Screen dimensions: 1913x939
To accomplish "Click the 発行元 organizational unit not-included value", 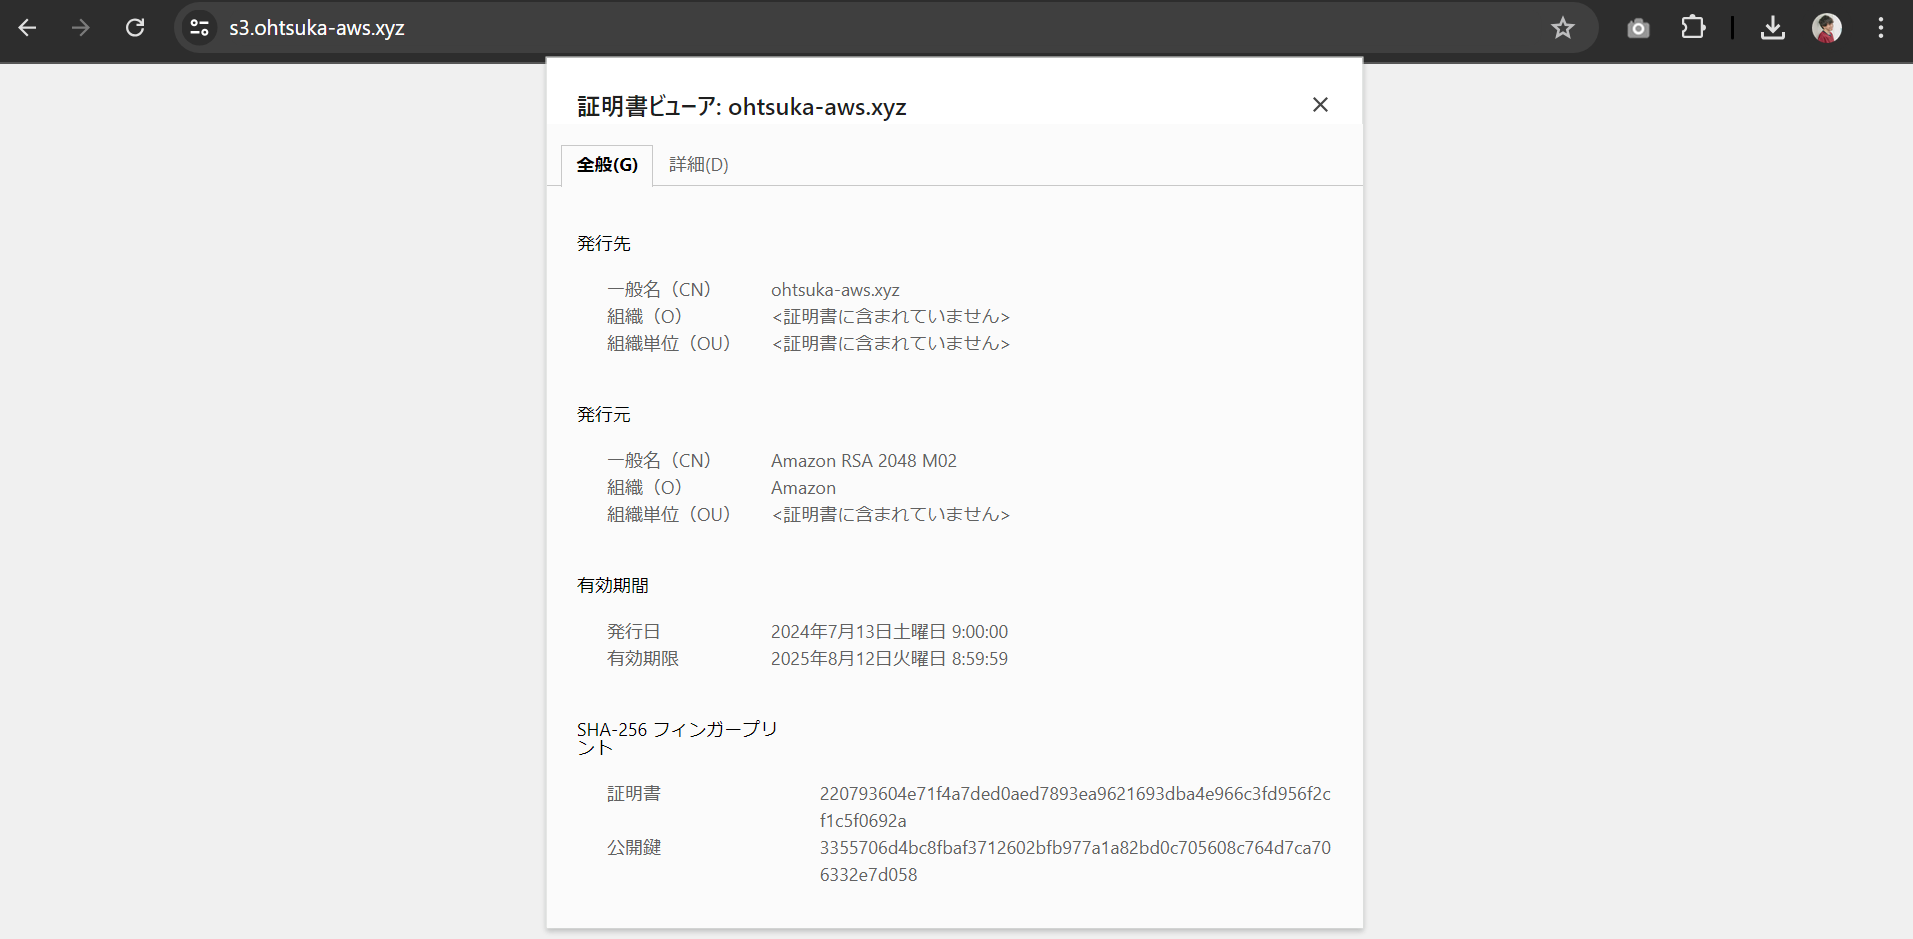I will pos(891,515).
